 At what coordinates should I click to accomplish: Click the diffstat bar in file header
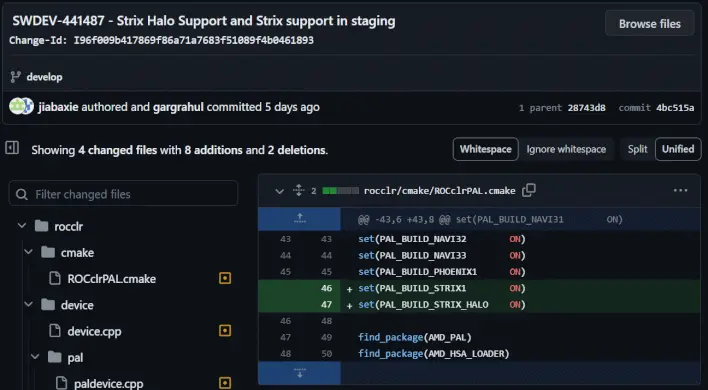(340, 191)
